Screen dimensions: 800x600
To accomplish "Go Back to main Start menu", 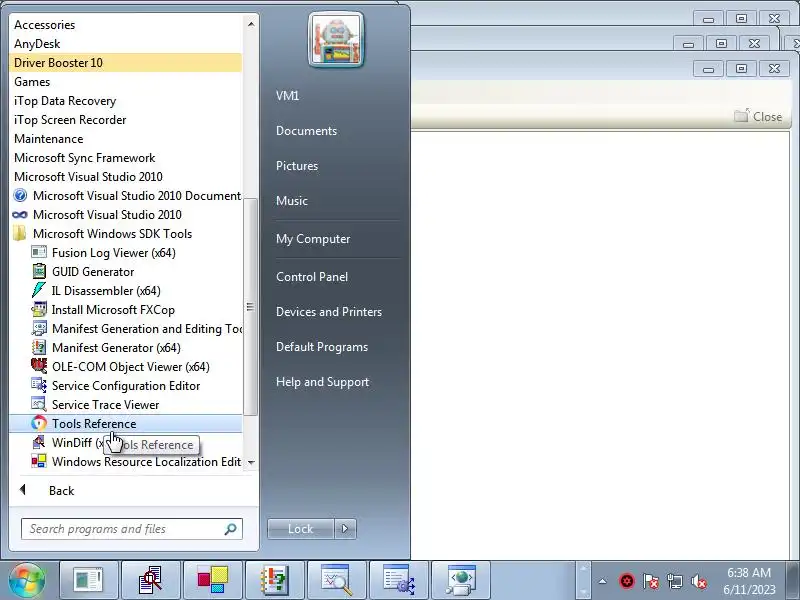I will [x=61, y=491].
